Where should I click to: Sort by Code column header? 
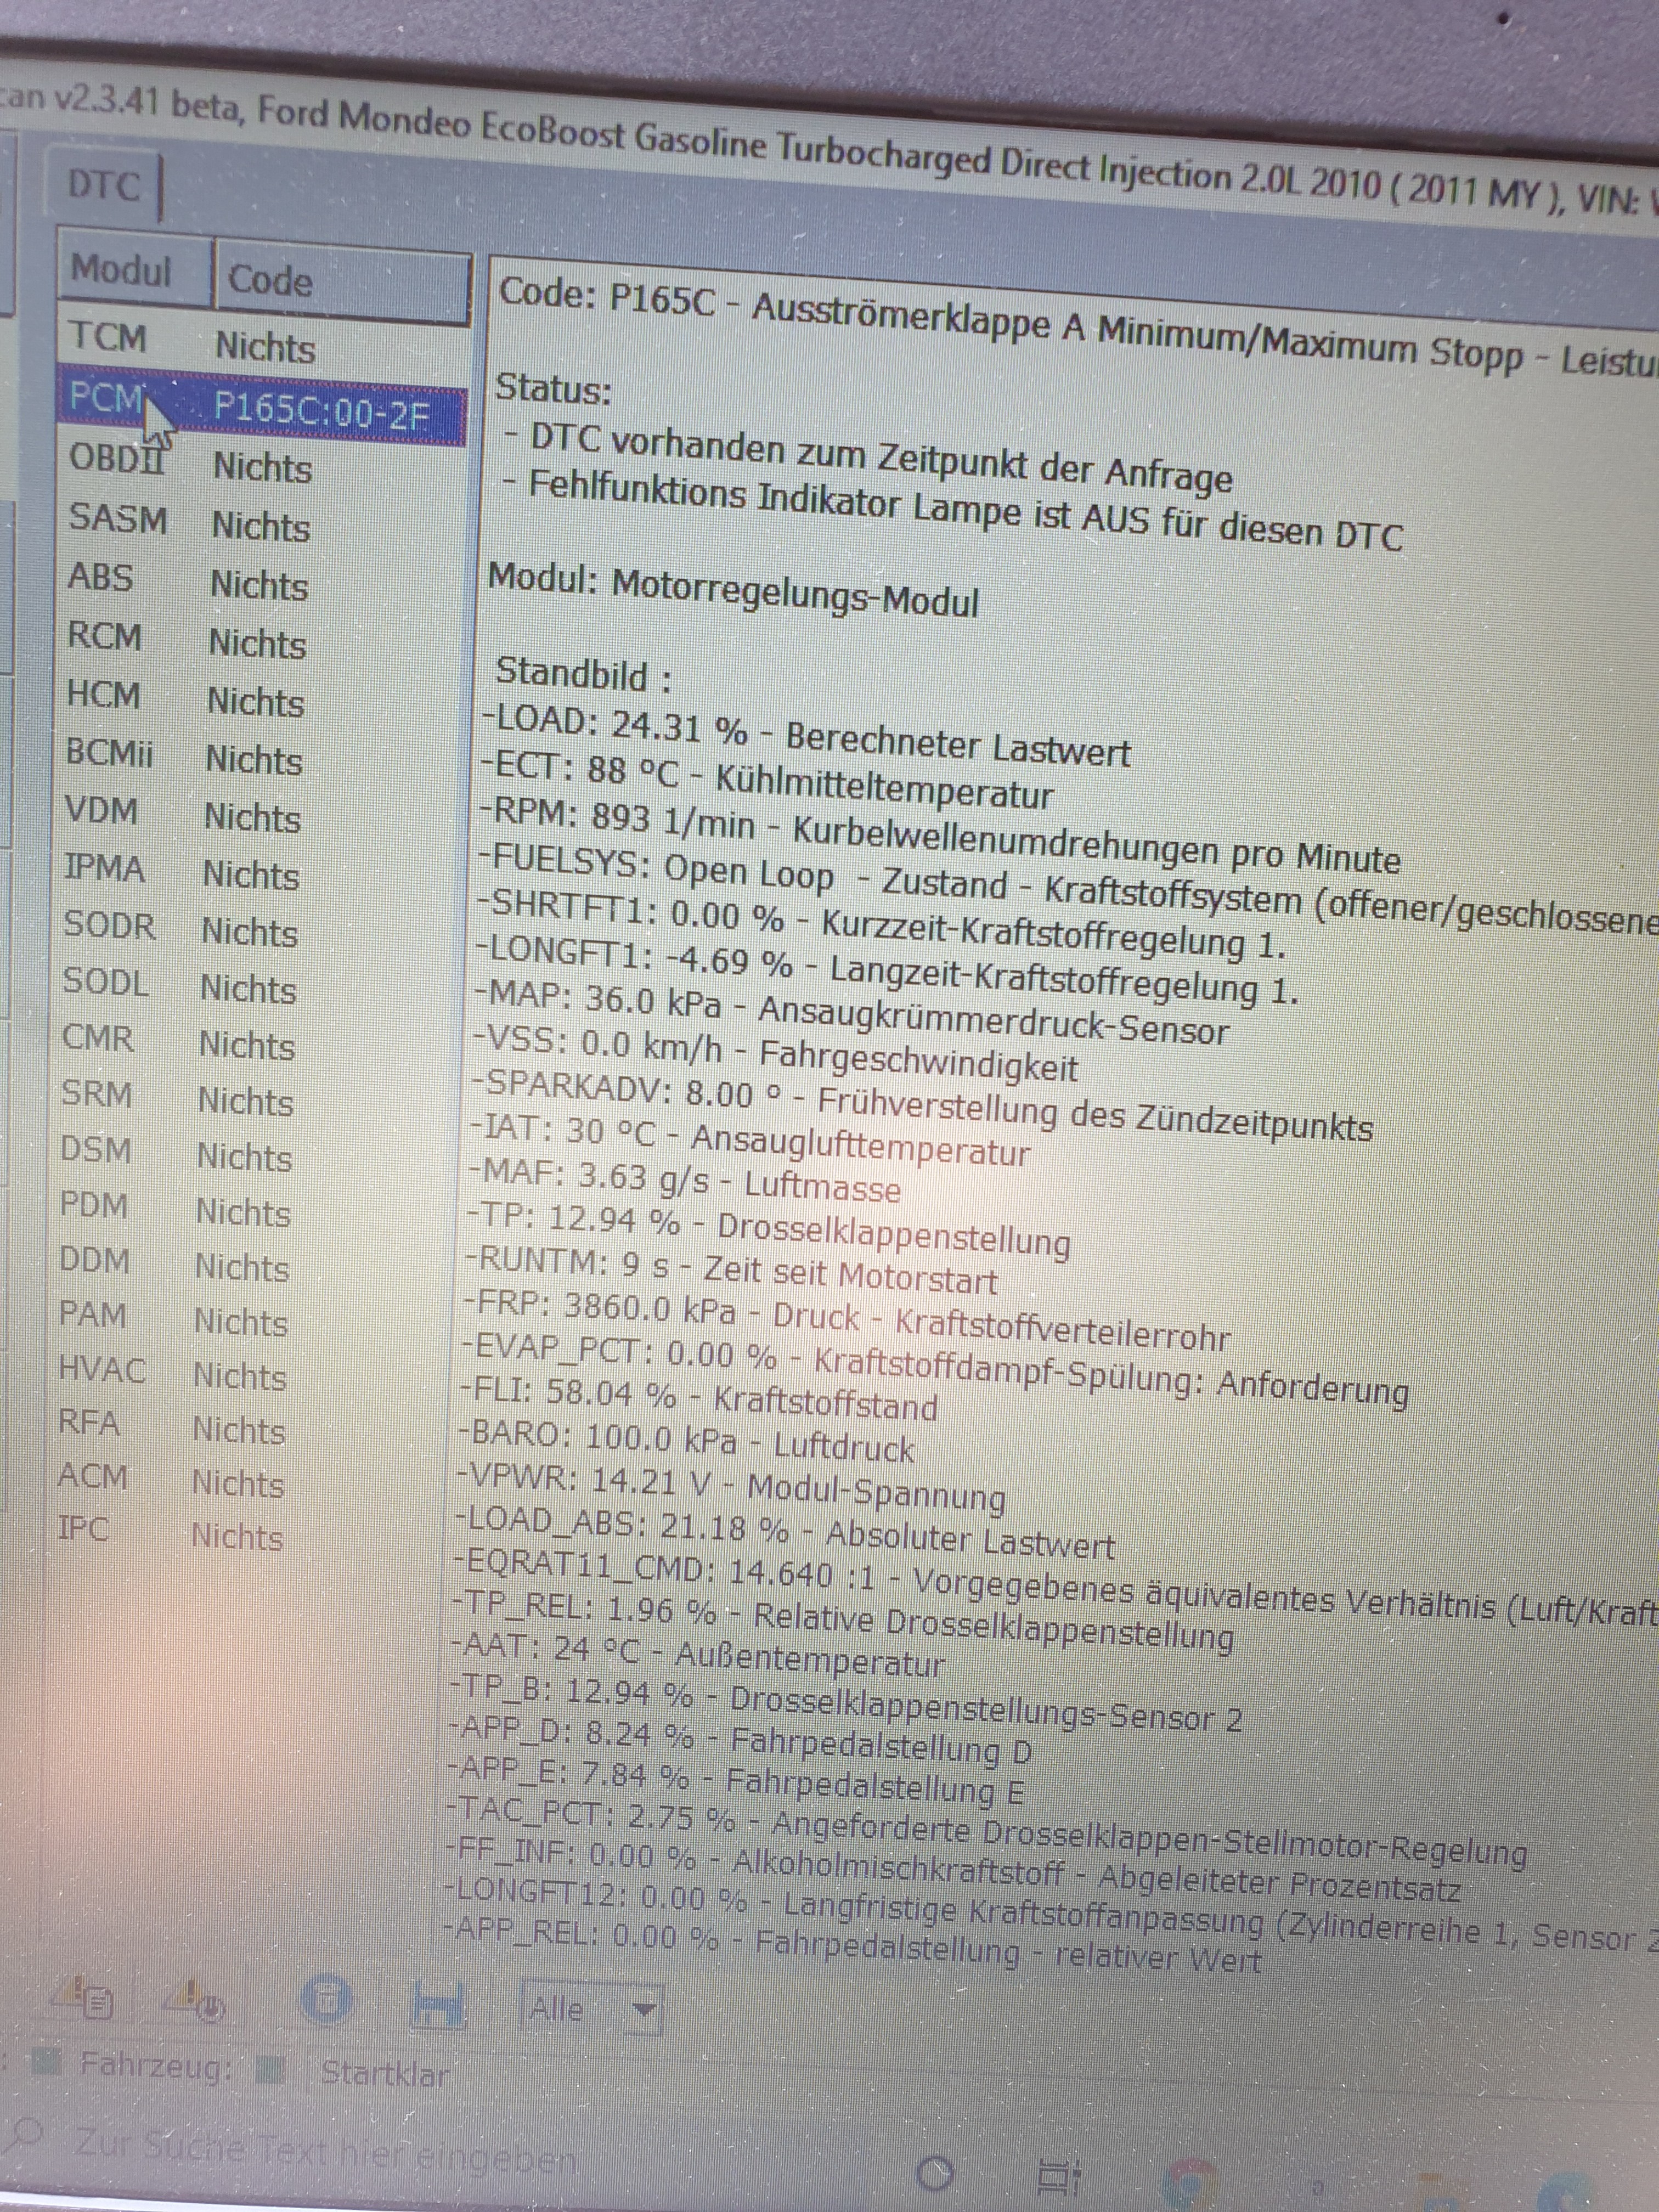(270, 280)
